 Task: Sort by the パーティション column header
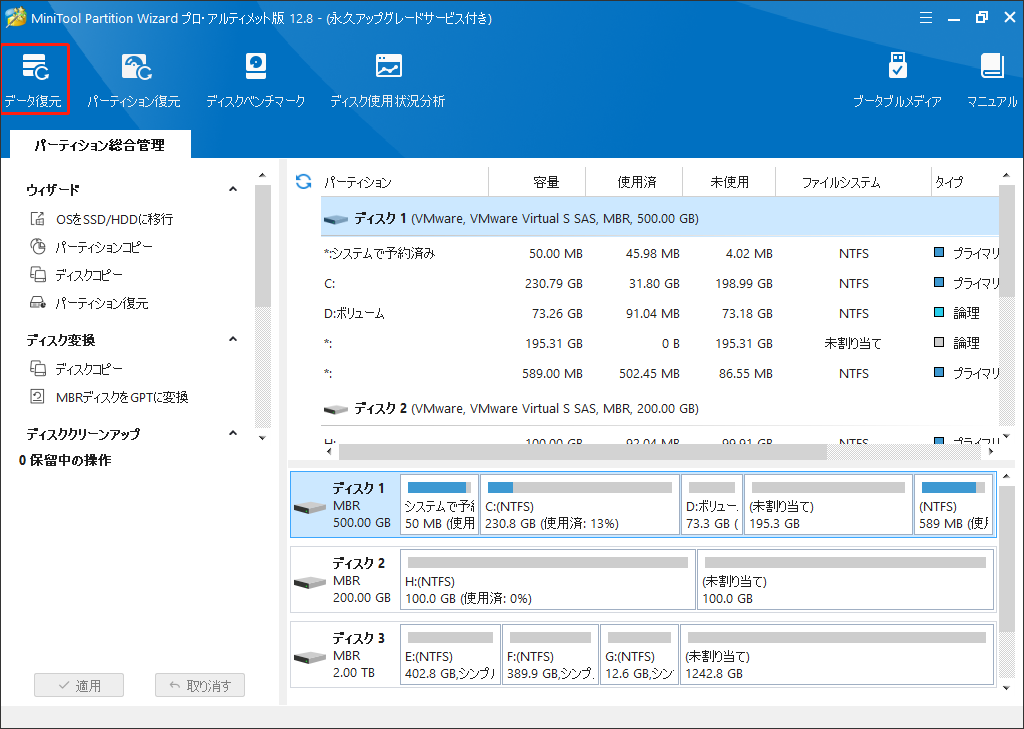point(405,182)
